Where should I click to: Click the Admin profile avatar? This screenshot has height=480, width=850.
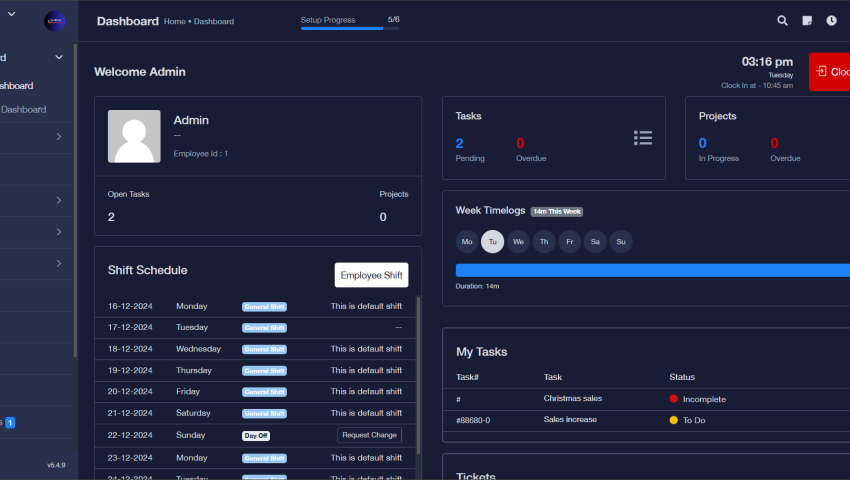point(134,136)
